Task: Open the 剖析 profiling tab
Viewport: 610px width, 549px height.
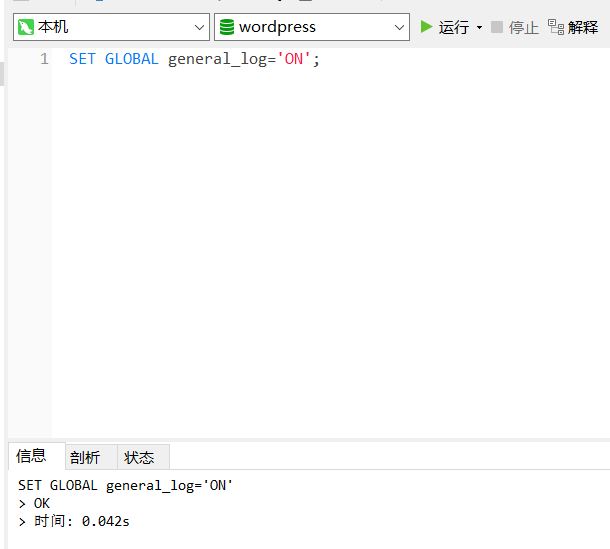Action: pos(85,457)
